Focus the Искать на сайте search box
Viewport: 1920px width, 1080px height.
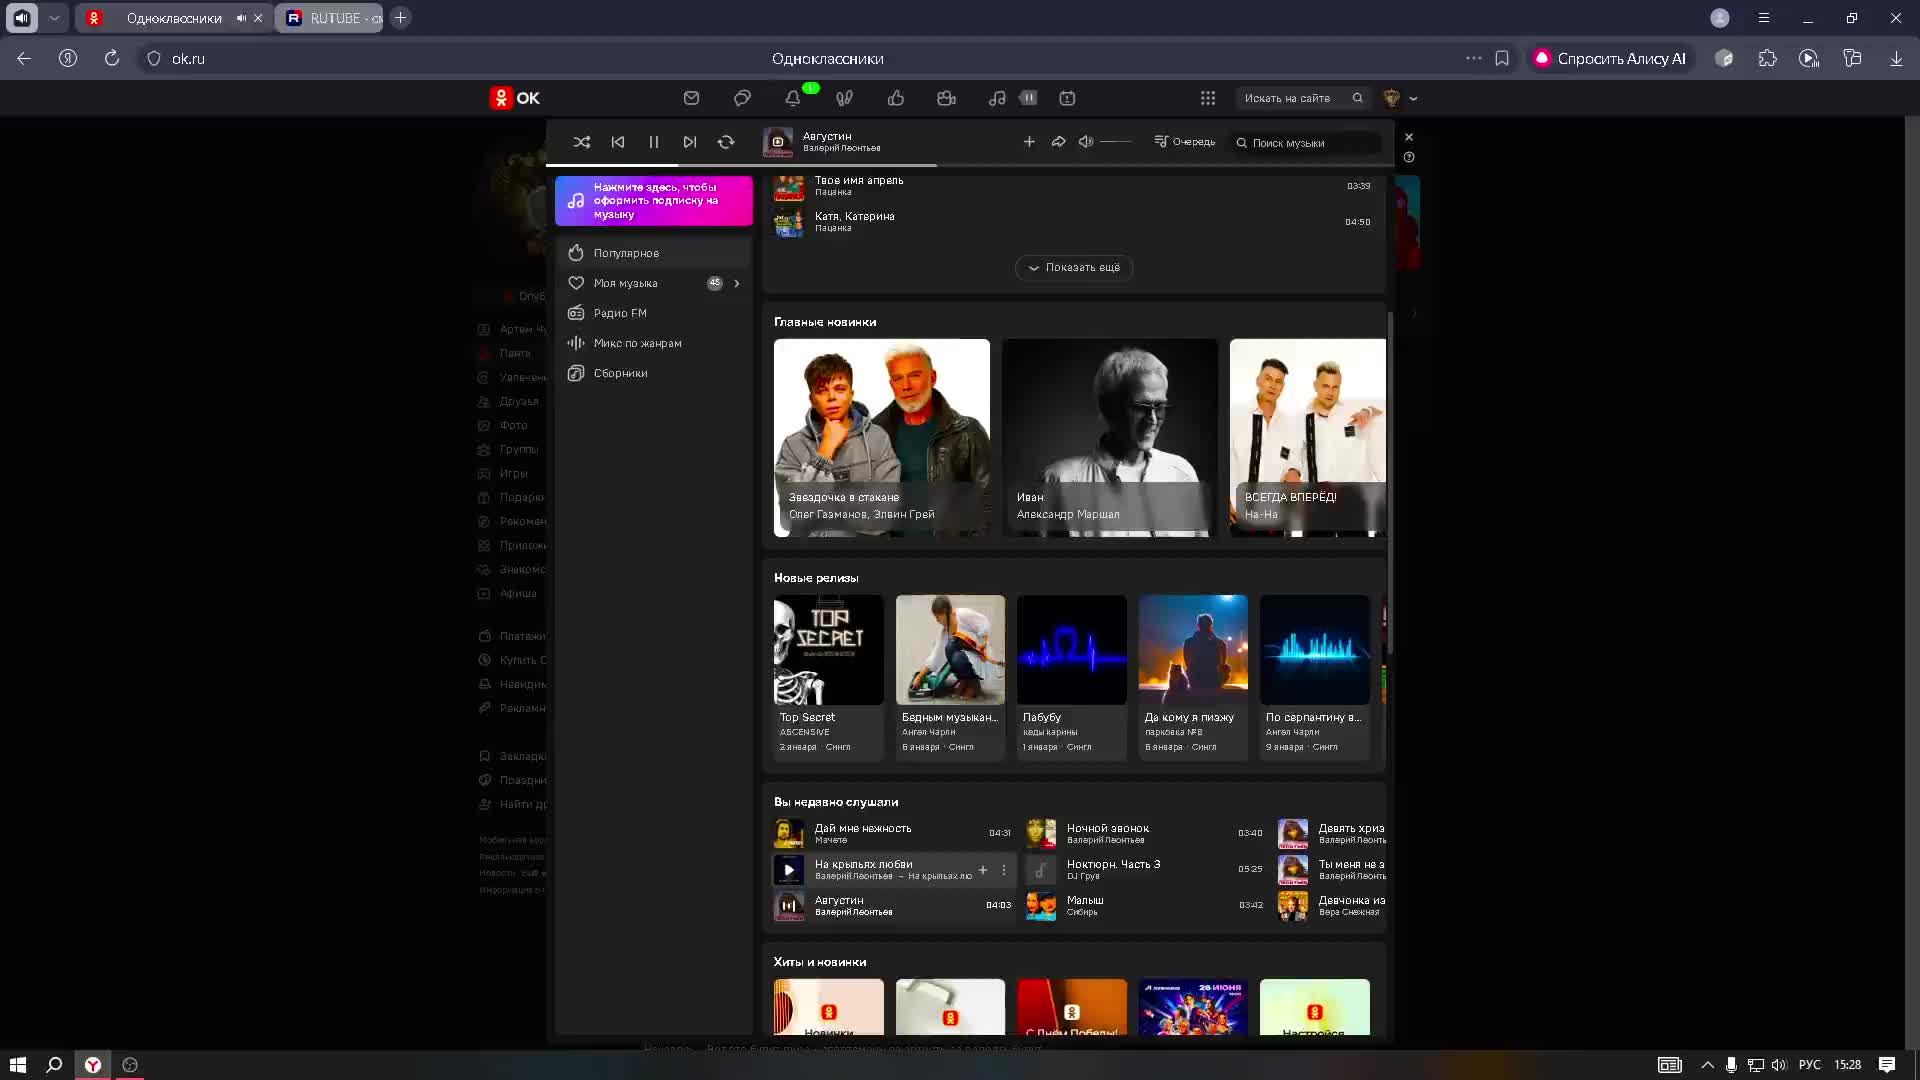click(1303, 98)
